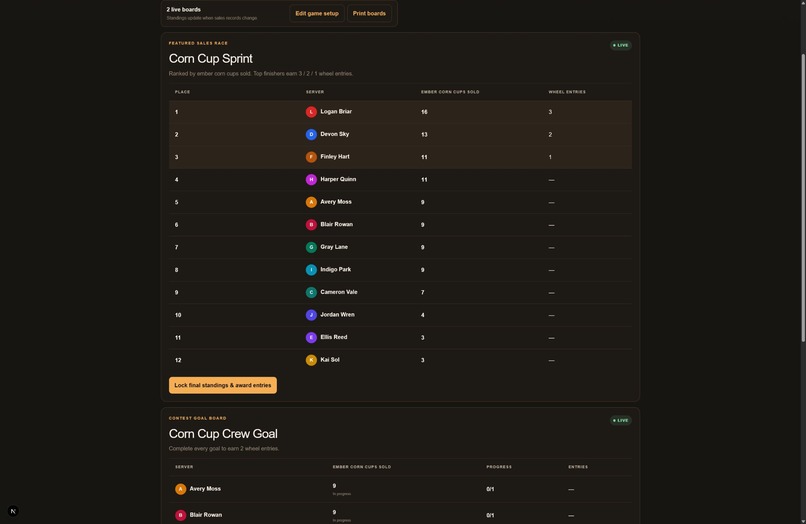The image size is (806, 524).
Task: Lock final standings & award entries
Action: [x=223, y=385]
